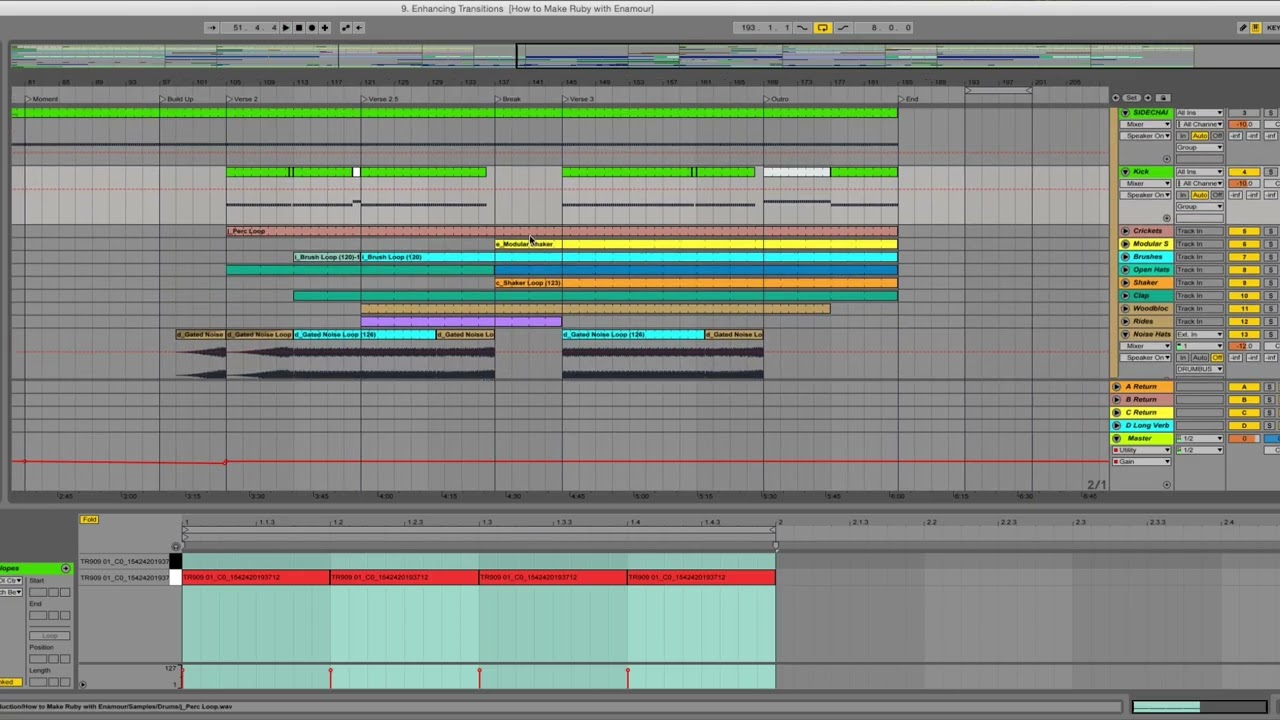Click the Arrangement Record button
This screenshot has height=720, width=1280.
tap(311, 28)
